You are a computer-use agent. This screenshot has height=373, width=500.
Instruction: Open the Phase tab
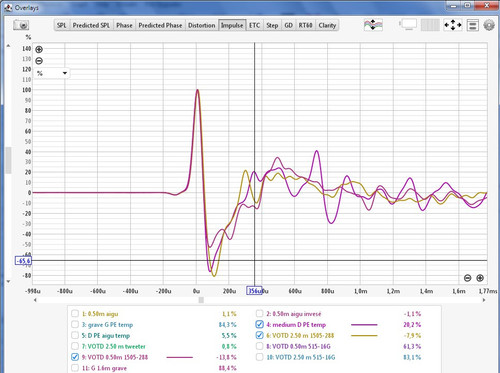tap(124, 25)
